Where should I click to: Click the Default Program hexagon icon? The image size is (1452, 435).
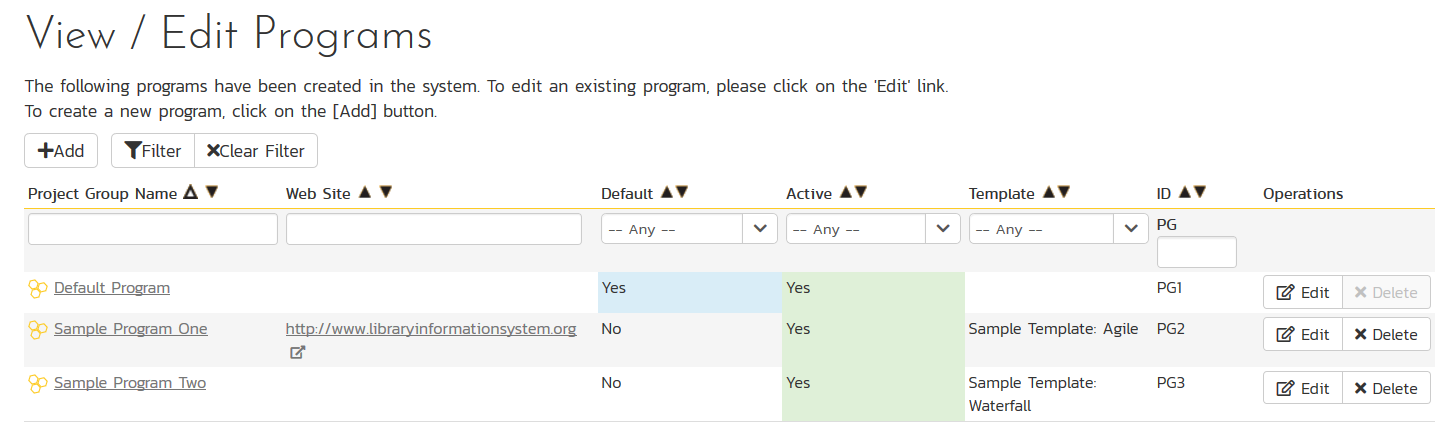click(x=38, y=289)
